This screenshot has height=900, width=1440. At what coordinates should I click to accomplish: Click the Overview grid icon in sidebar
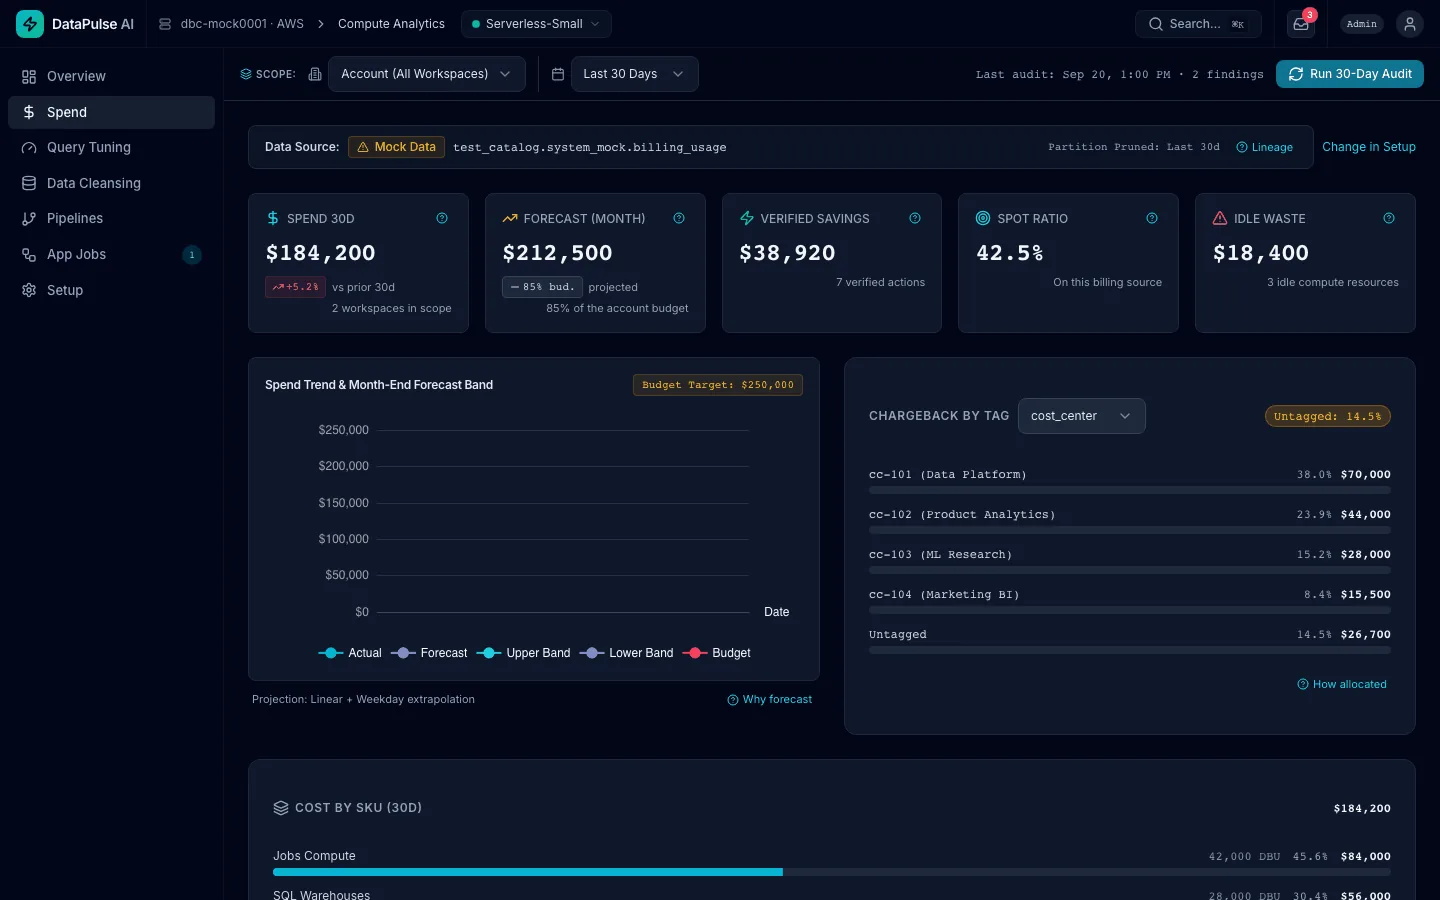[29, 77]
